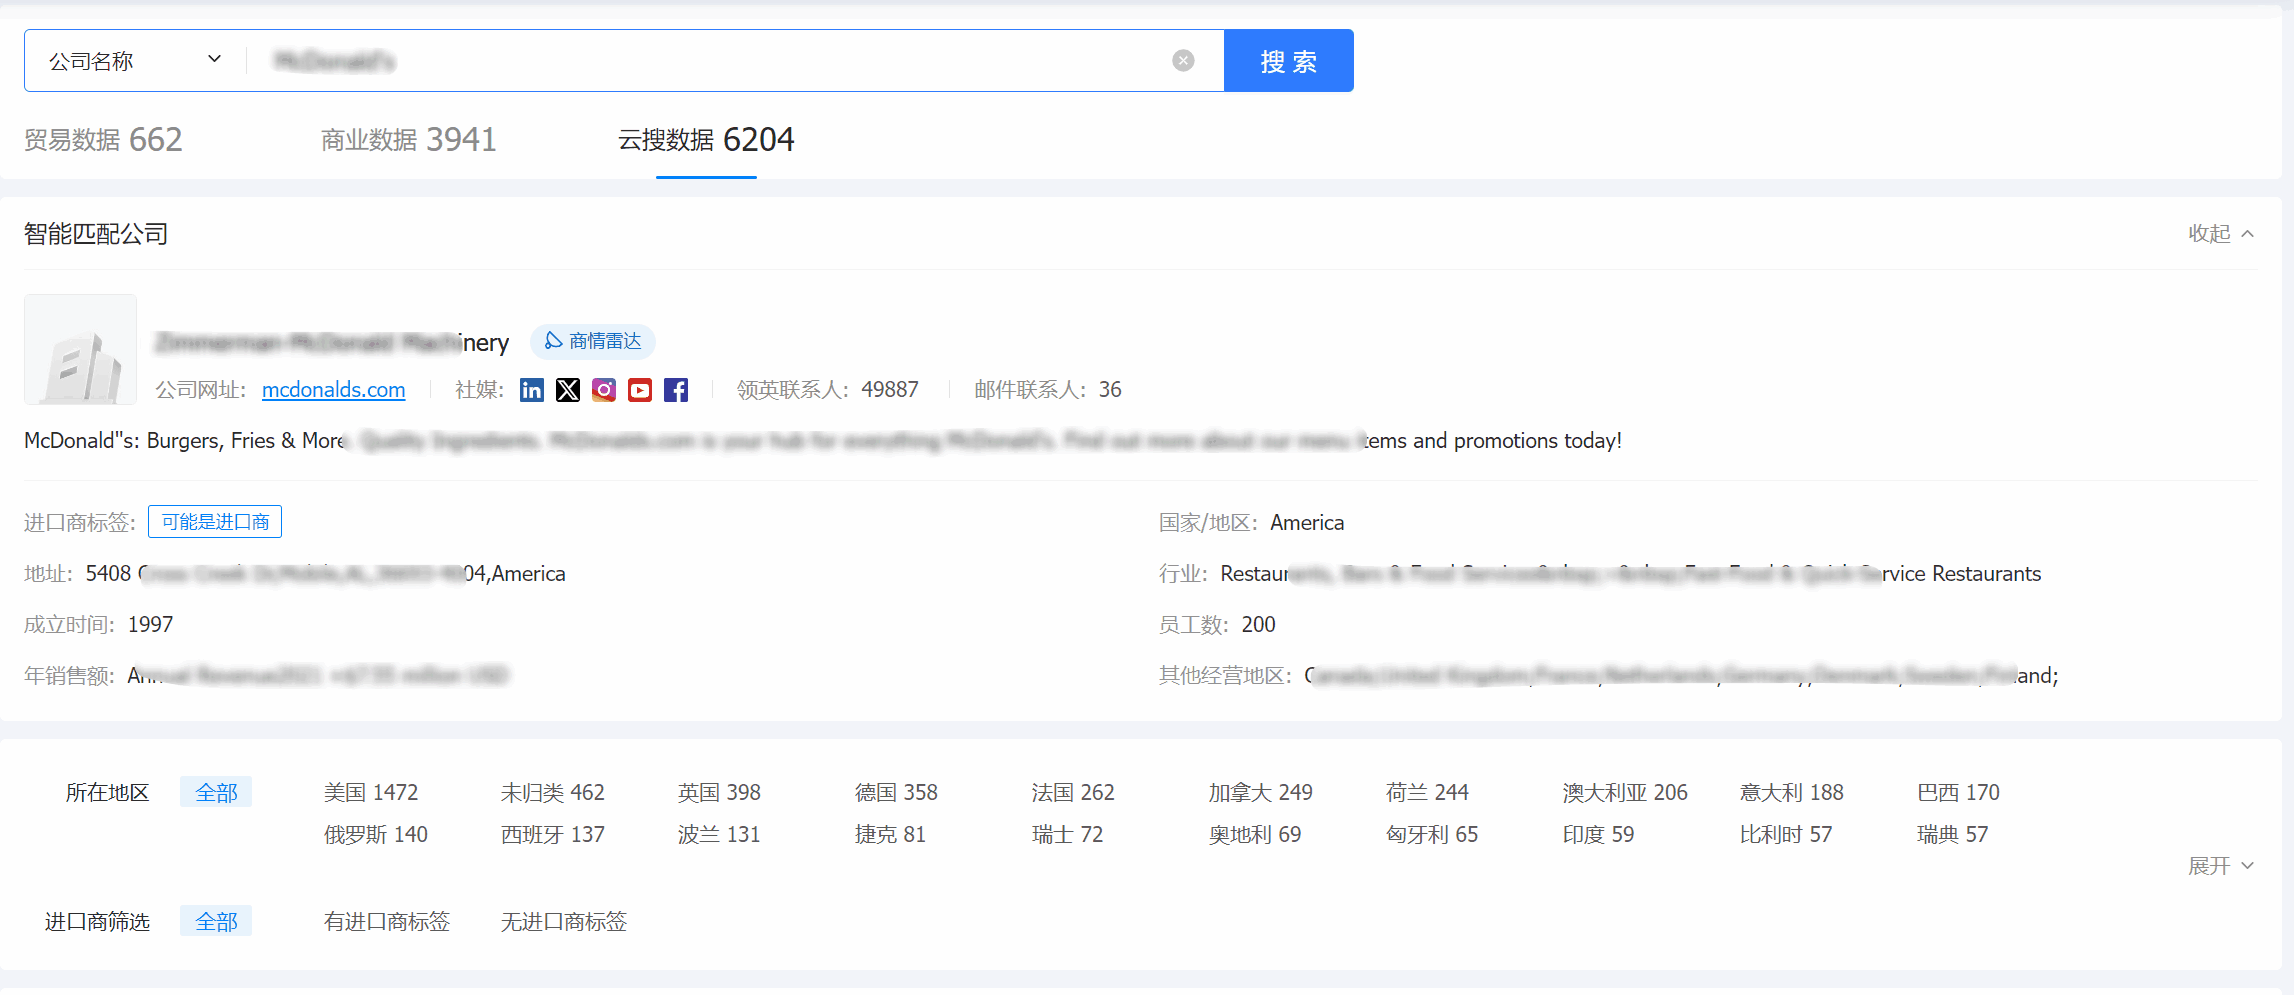Click the company name search input field
This screenshot has width=2294, height=995.
tap(700, 61)
